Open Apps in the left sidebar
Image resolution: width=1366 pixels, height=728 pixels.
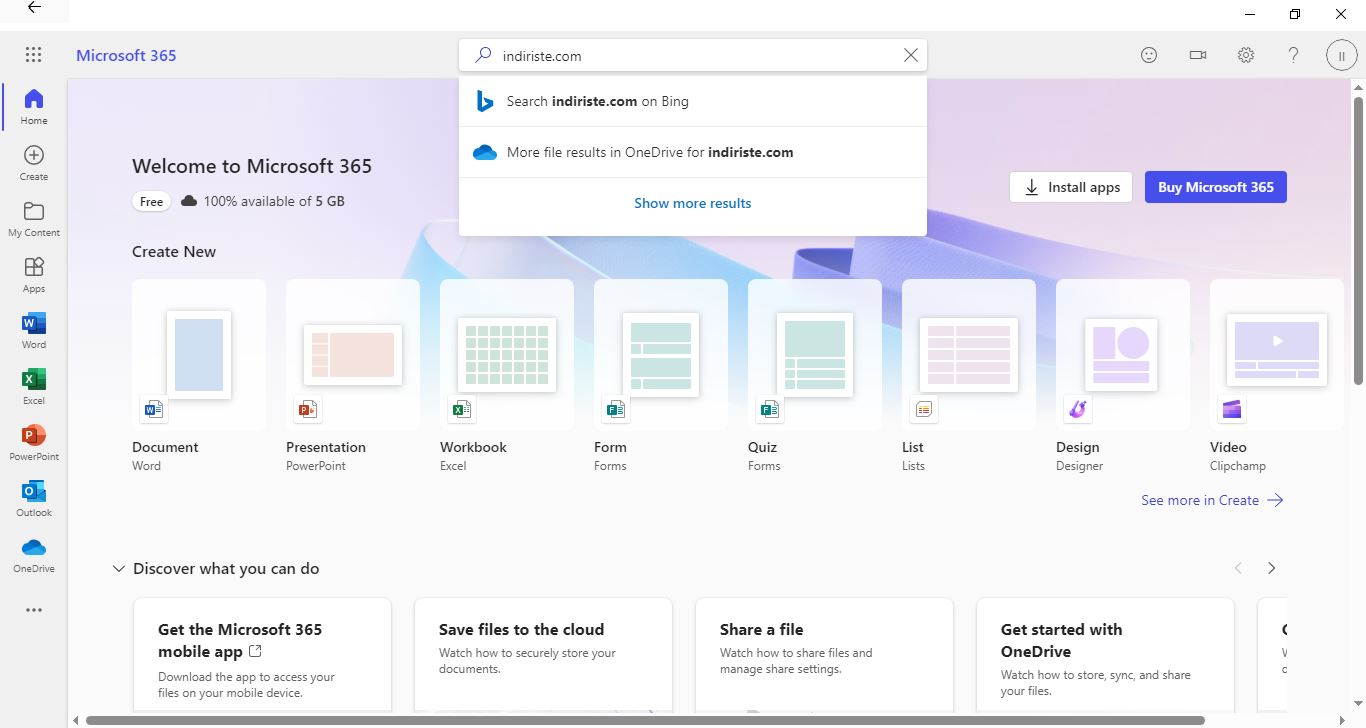coord(34,274)
